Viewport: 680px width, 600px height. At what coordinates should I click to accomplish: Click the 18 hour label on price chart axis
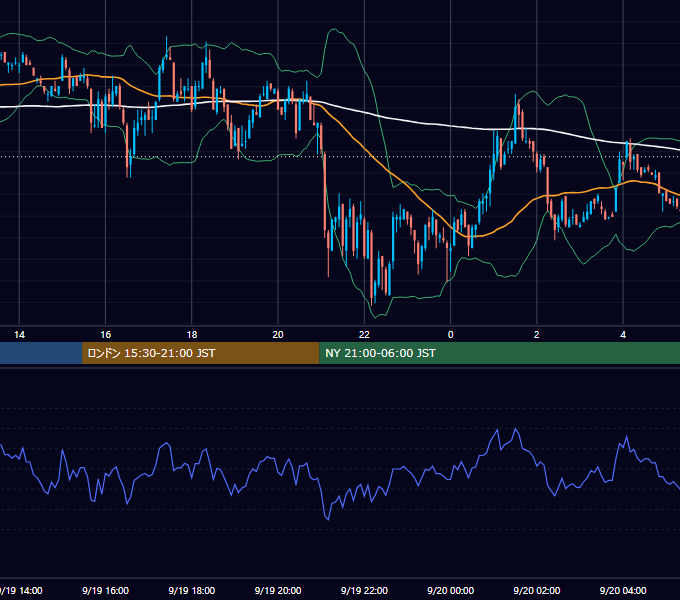(x=192, y=335)
